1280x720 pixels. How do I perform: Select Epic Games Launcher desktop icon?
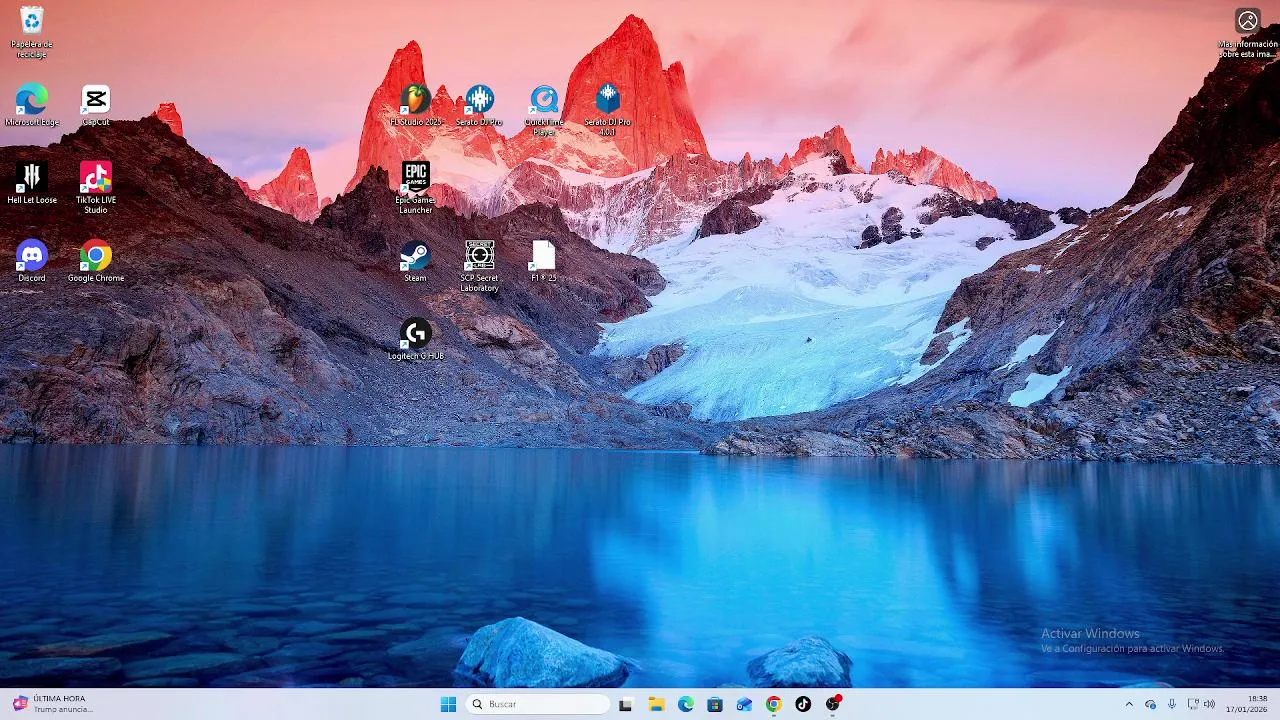pyautogui.click(x=416, y=188)
